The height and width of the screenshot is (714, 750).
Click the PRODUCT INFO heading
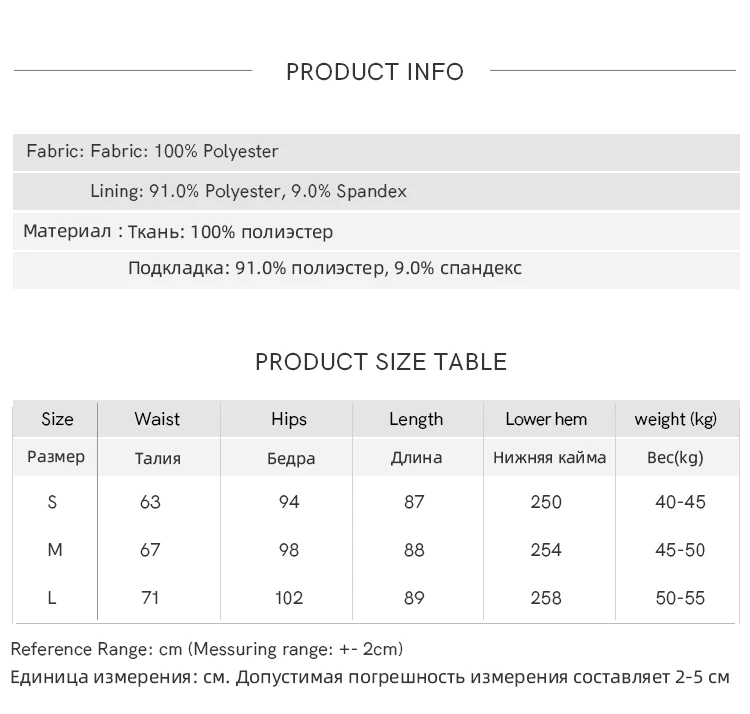tap(375, 72)
